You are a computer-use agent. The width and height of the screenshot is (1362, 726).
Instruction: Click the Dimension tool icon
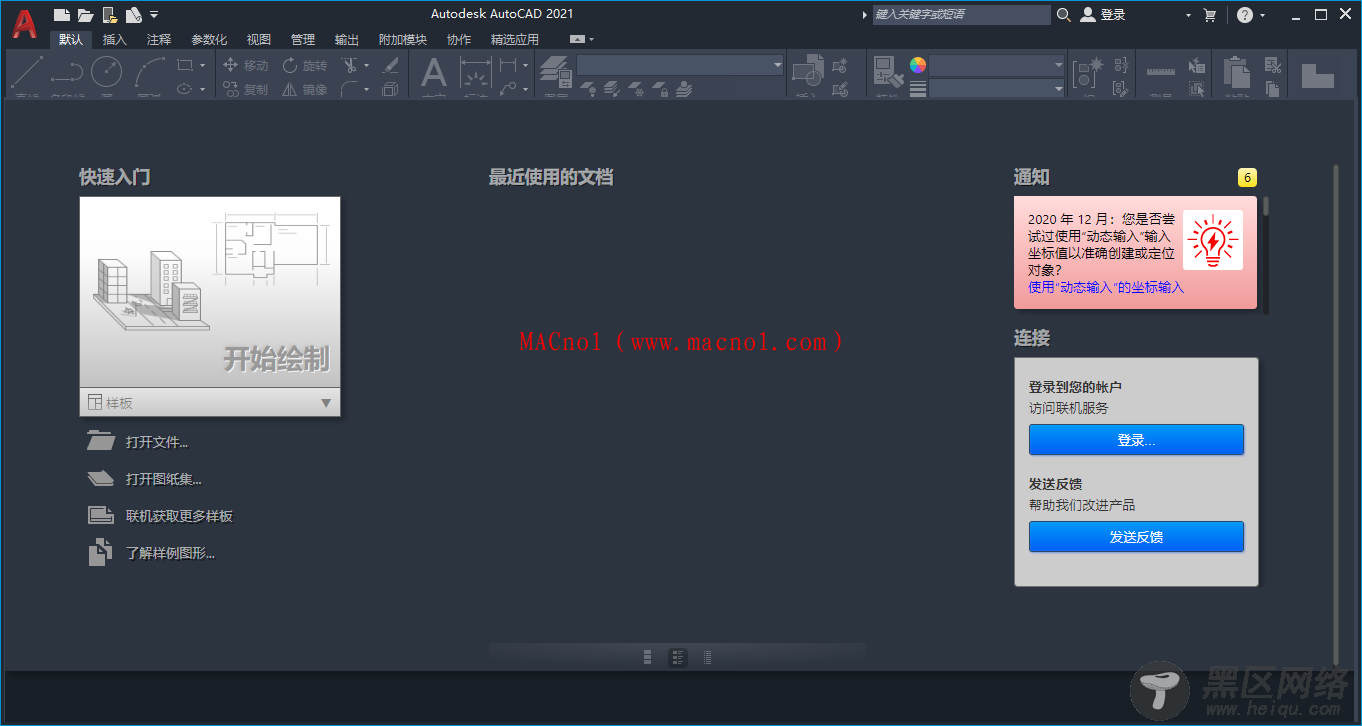pyautogui.click(x=475, y=73)
